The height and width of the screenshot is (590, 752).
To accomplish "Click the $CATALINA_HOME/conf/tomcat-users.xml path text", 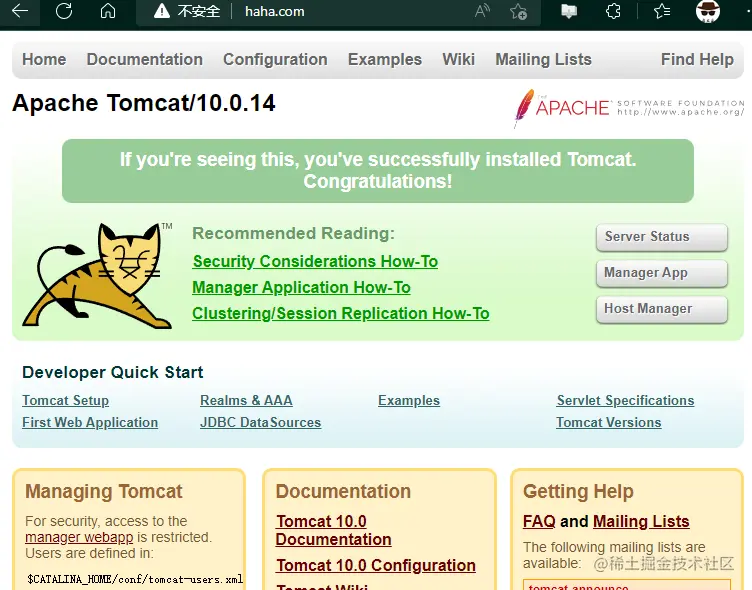I will pyautogui.click(x=135, y=579).
